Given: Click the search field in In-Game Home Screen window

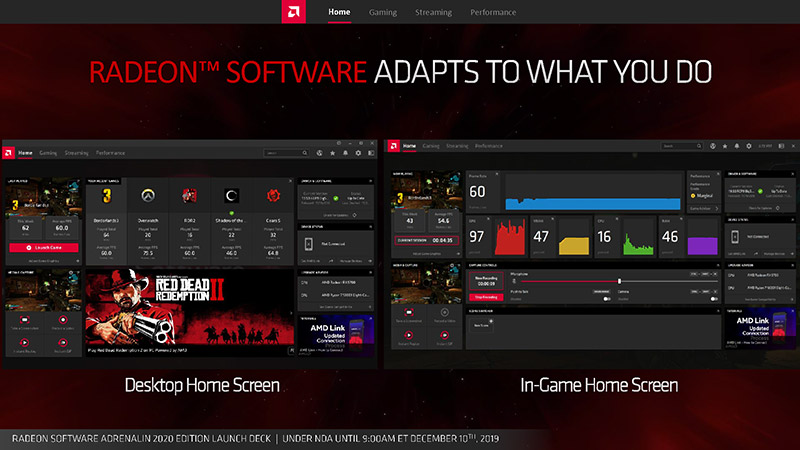Looking at the screenshot, I should click(x=682, y=146).
